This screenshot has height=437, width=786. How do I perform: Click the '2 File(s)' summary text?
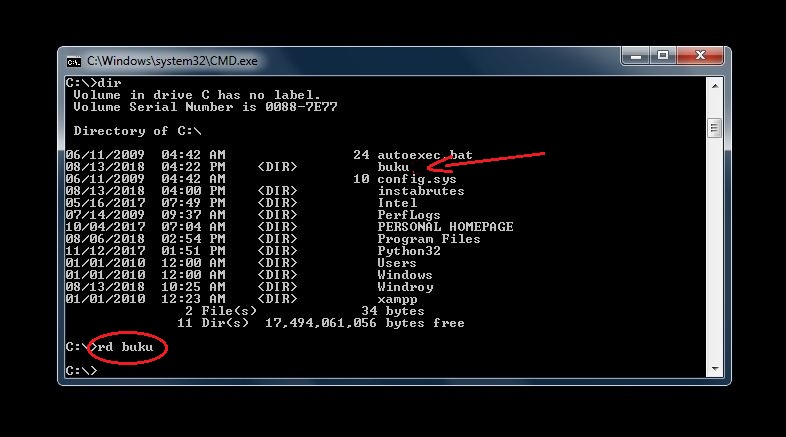(x=221, y=311)
